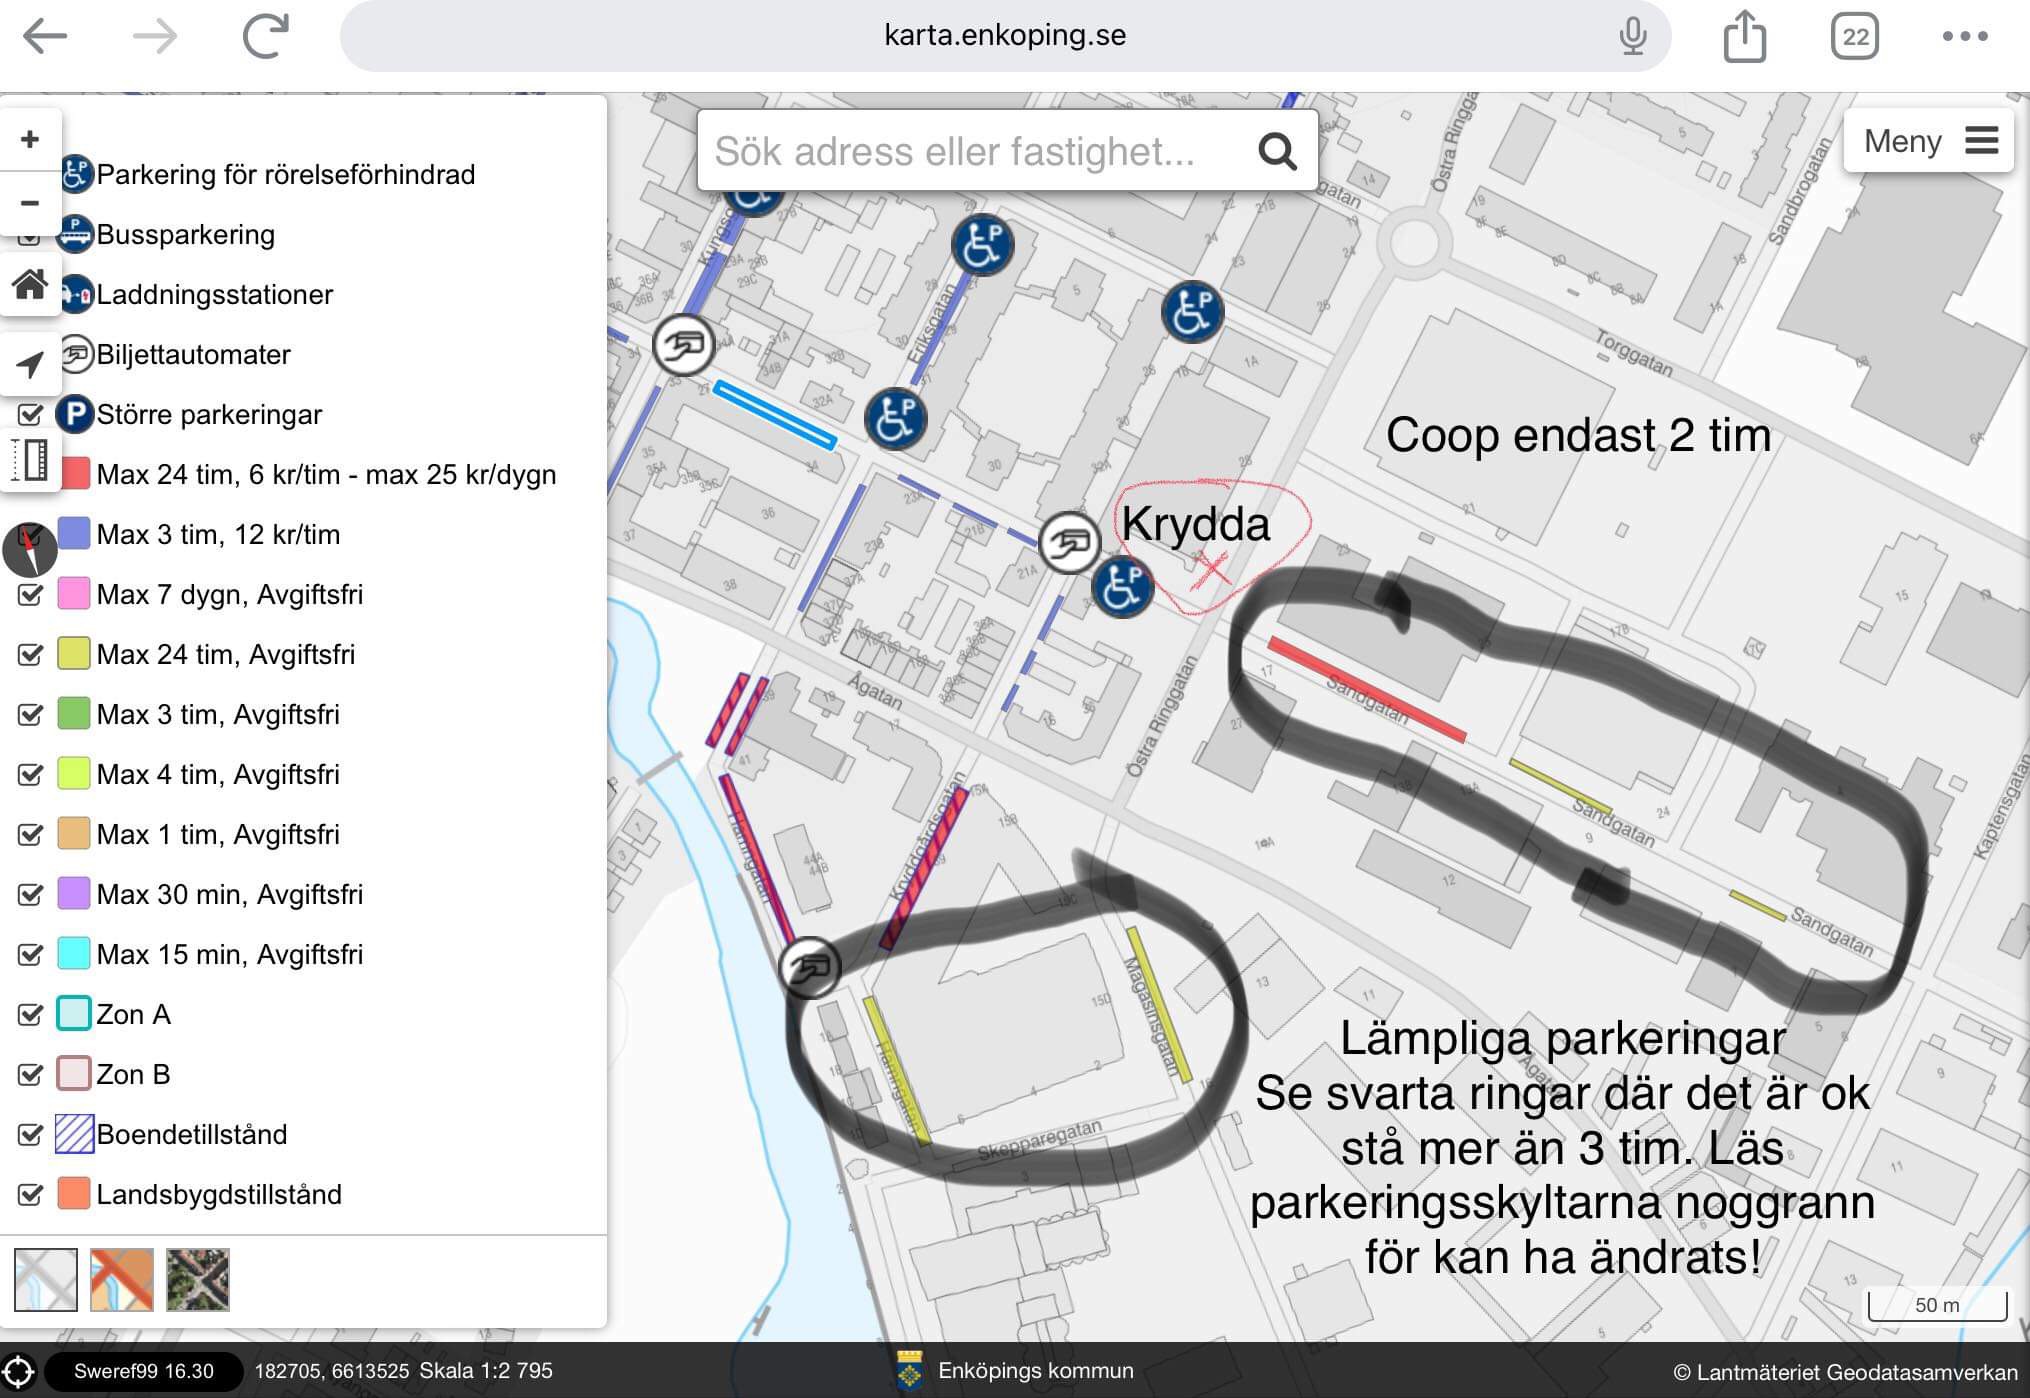Click the search magnifier icon
2030x1398 pixels.
click(1277, 151)
